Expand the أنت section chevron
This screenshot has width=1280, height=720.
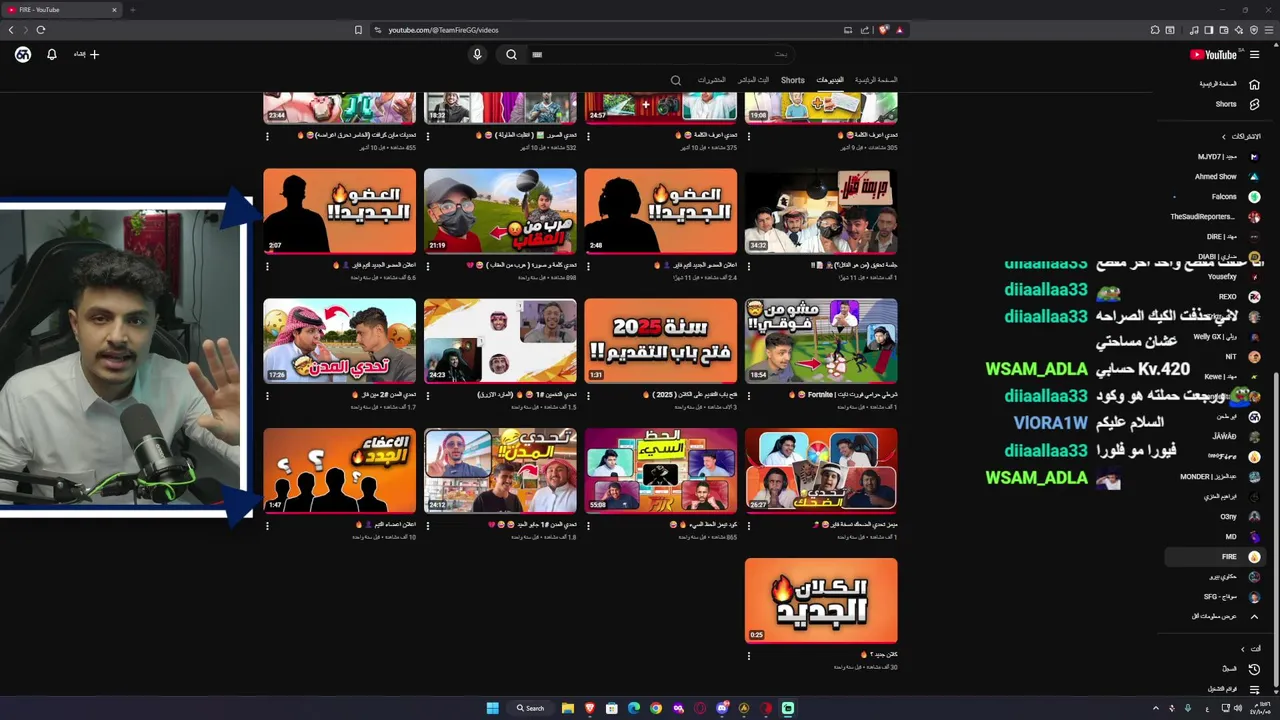[x=1243, y=649]
